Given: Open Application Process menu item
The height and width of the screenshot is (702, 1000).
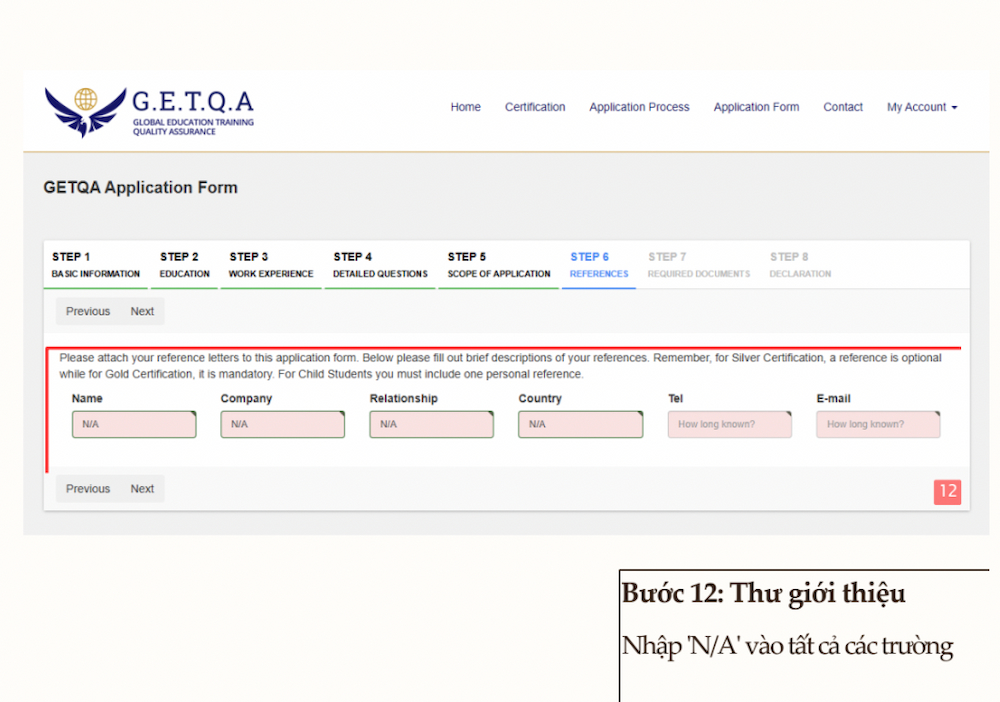Looking at the screenshot, I should tap(639, 107).
